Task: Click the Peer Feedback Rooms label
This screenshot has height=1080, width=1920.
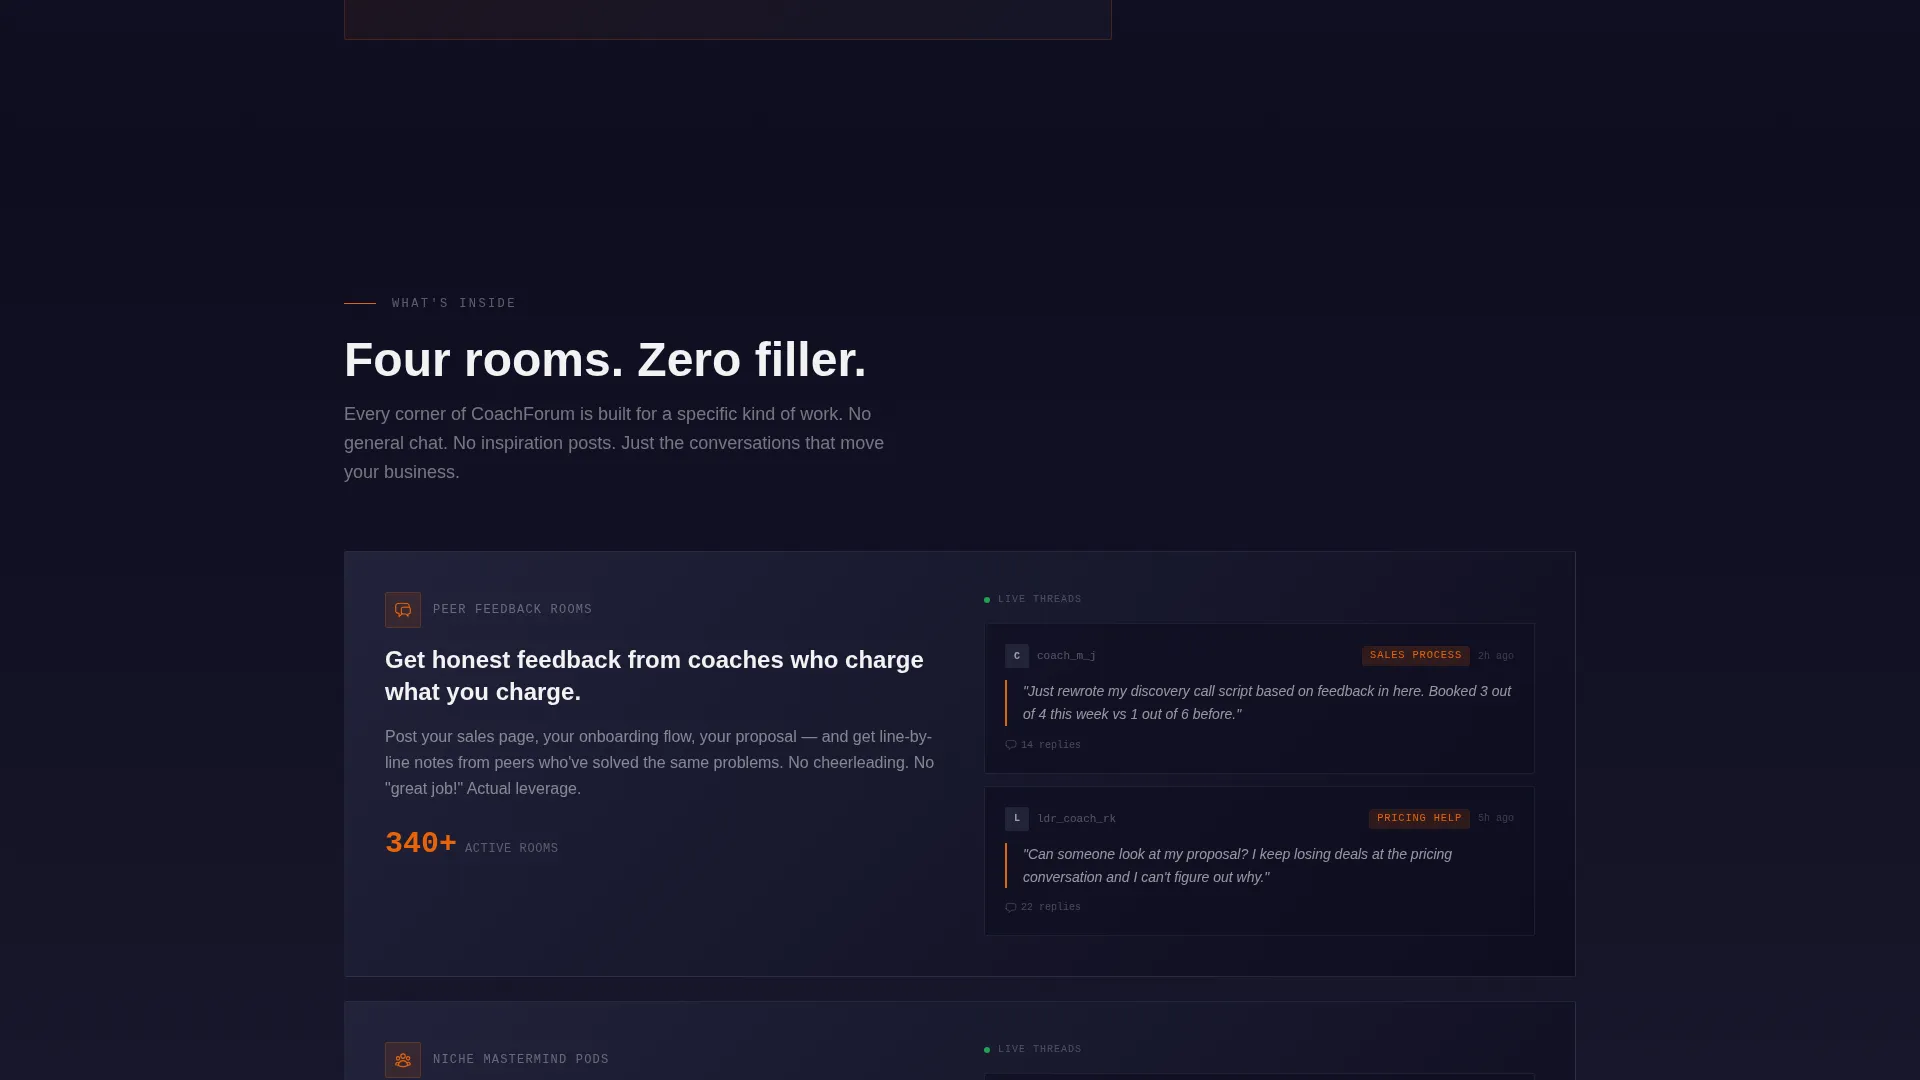Action: [x=512, y=610]
